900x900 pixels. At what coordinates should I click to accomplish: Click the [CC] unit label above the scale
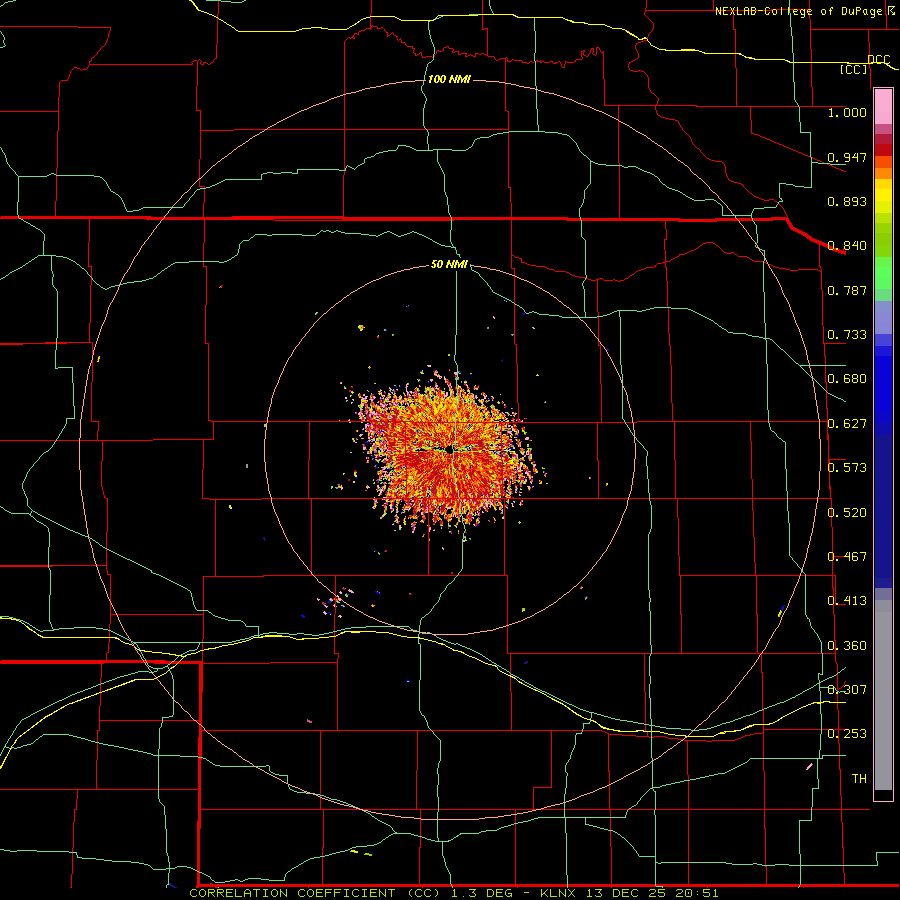click(x=854, y=69)
